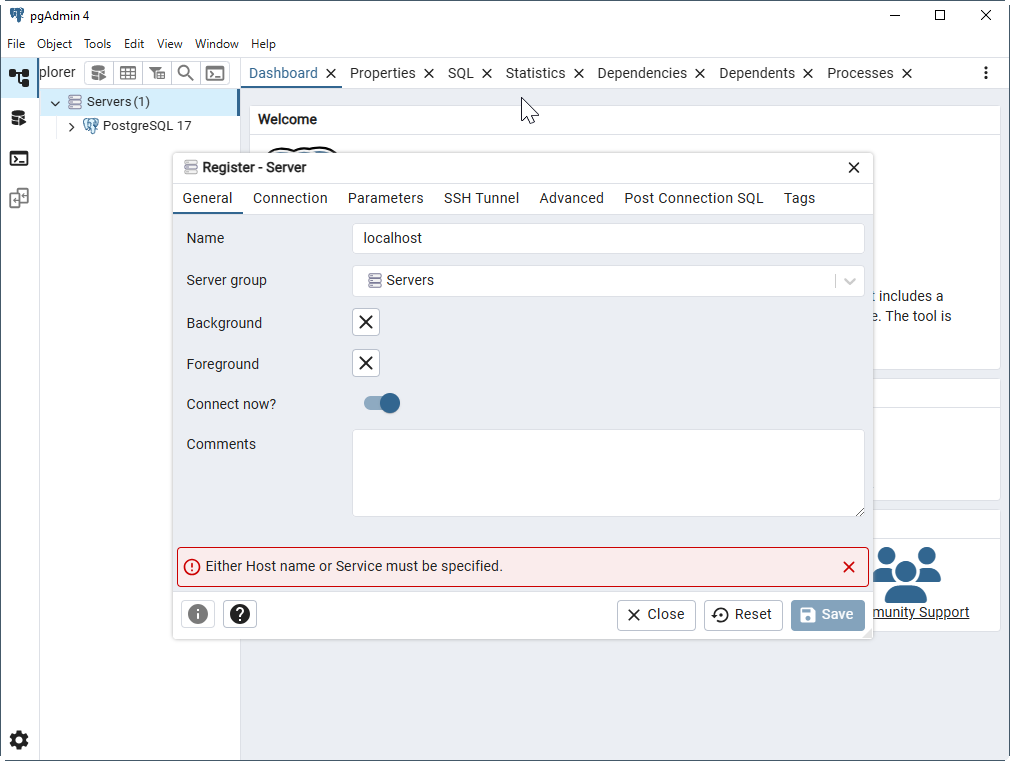1010x761 pixels.
Task: Dismiss the host name error message
Action: tap(849, 567)
